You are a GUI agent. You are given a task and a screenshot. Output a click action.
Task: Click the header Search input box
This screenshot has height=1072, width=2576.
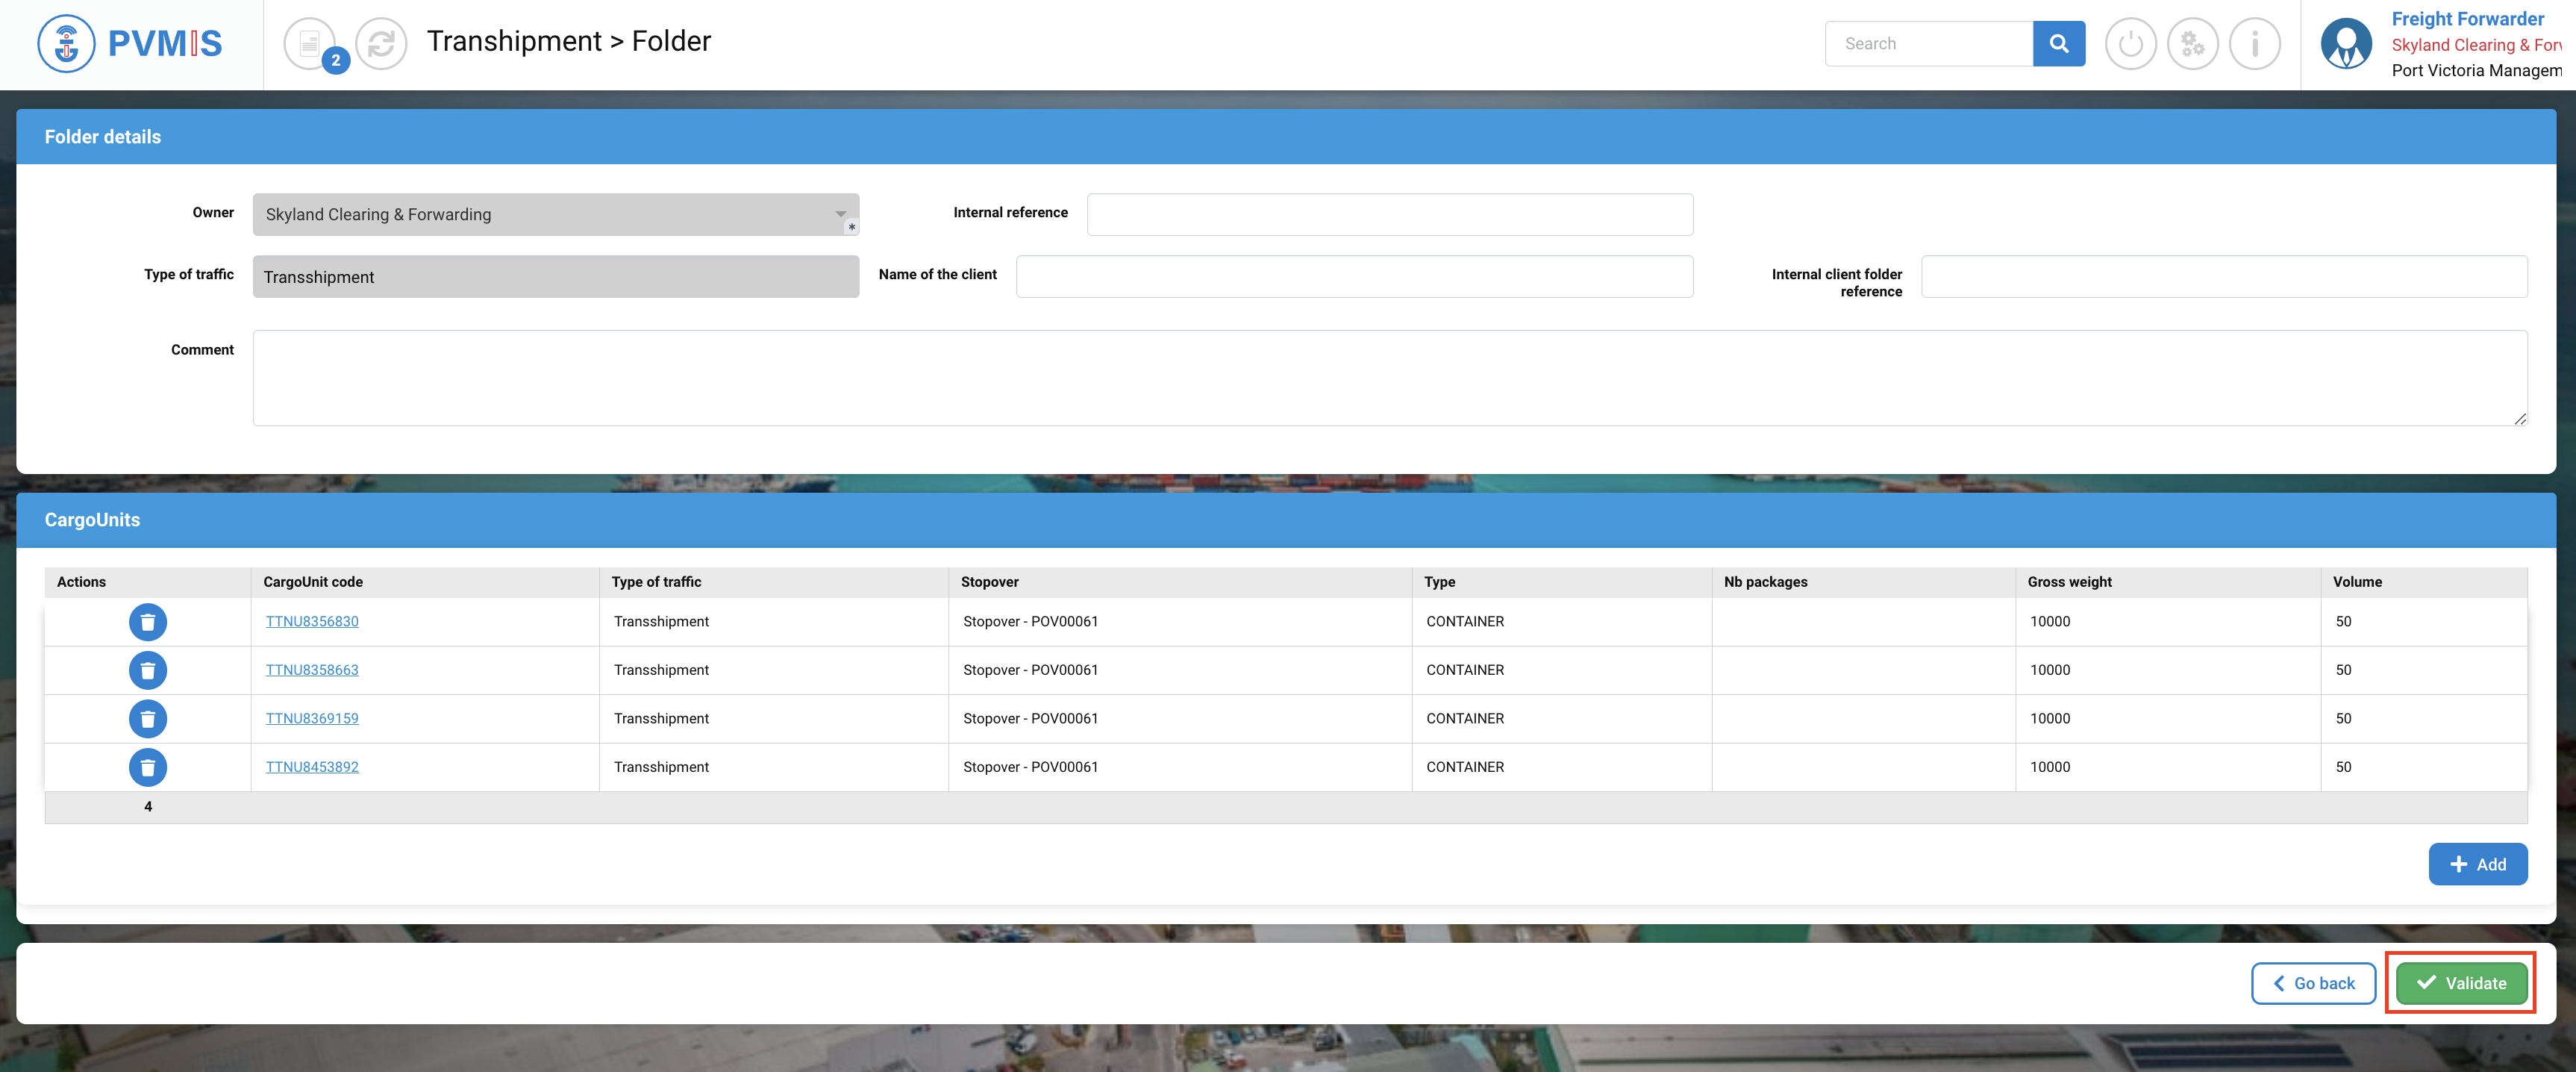tap(1928, 43)
